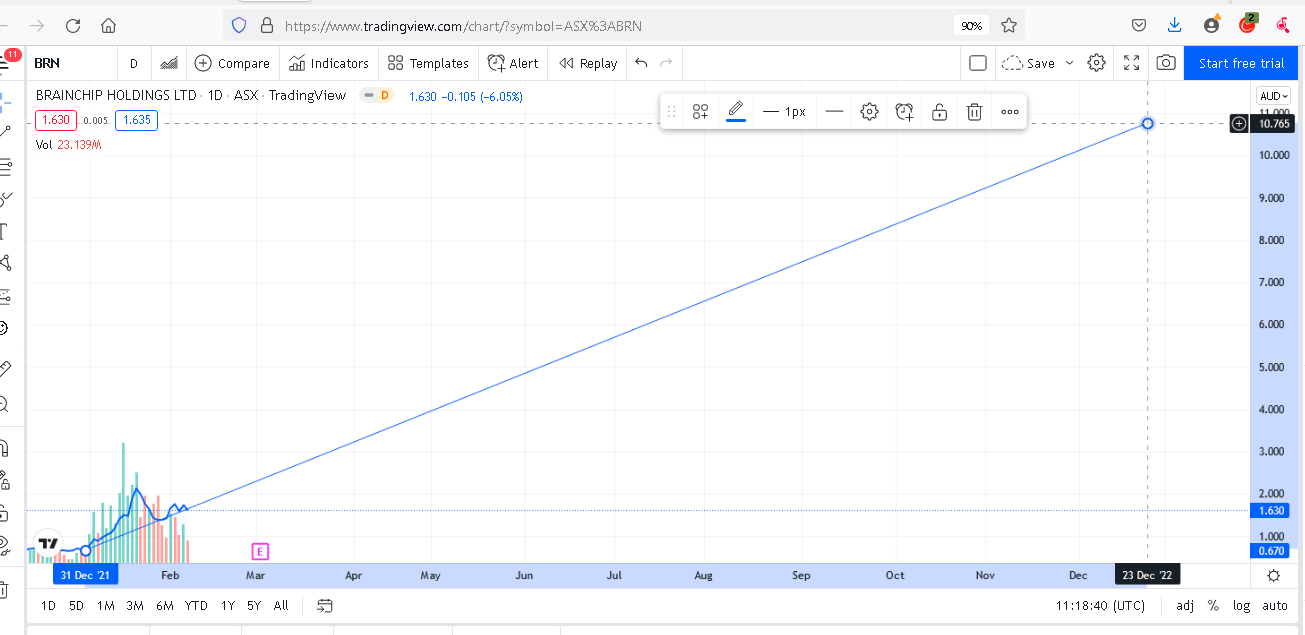Image resolution: width=1305 pixels, height=635 pixels.
Task: Toggle stay in drawing mode
Action: click(6, 480)
